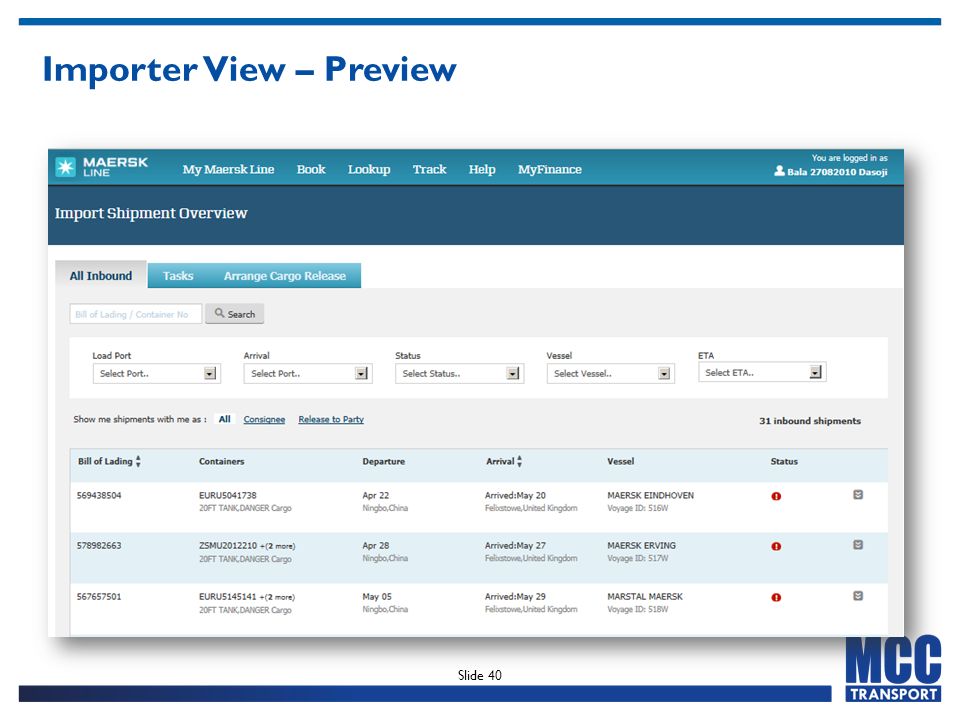Open the Help menu
The height and width of the screenshot is (720, 960).
(x=482, y=170)
